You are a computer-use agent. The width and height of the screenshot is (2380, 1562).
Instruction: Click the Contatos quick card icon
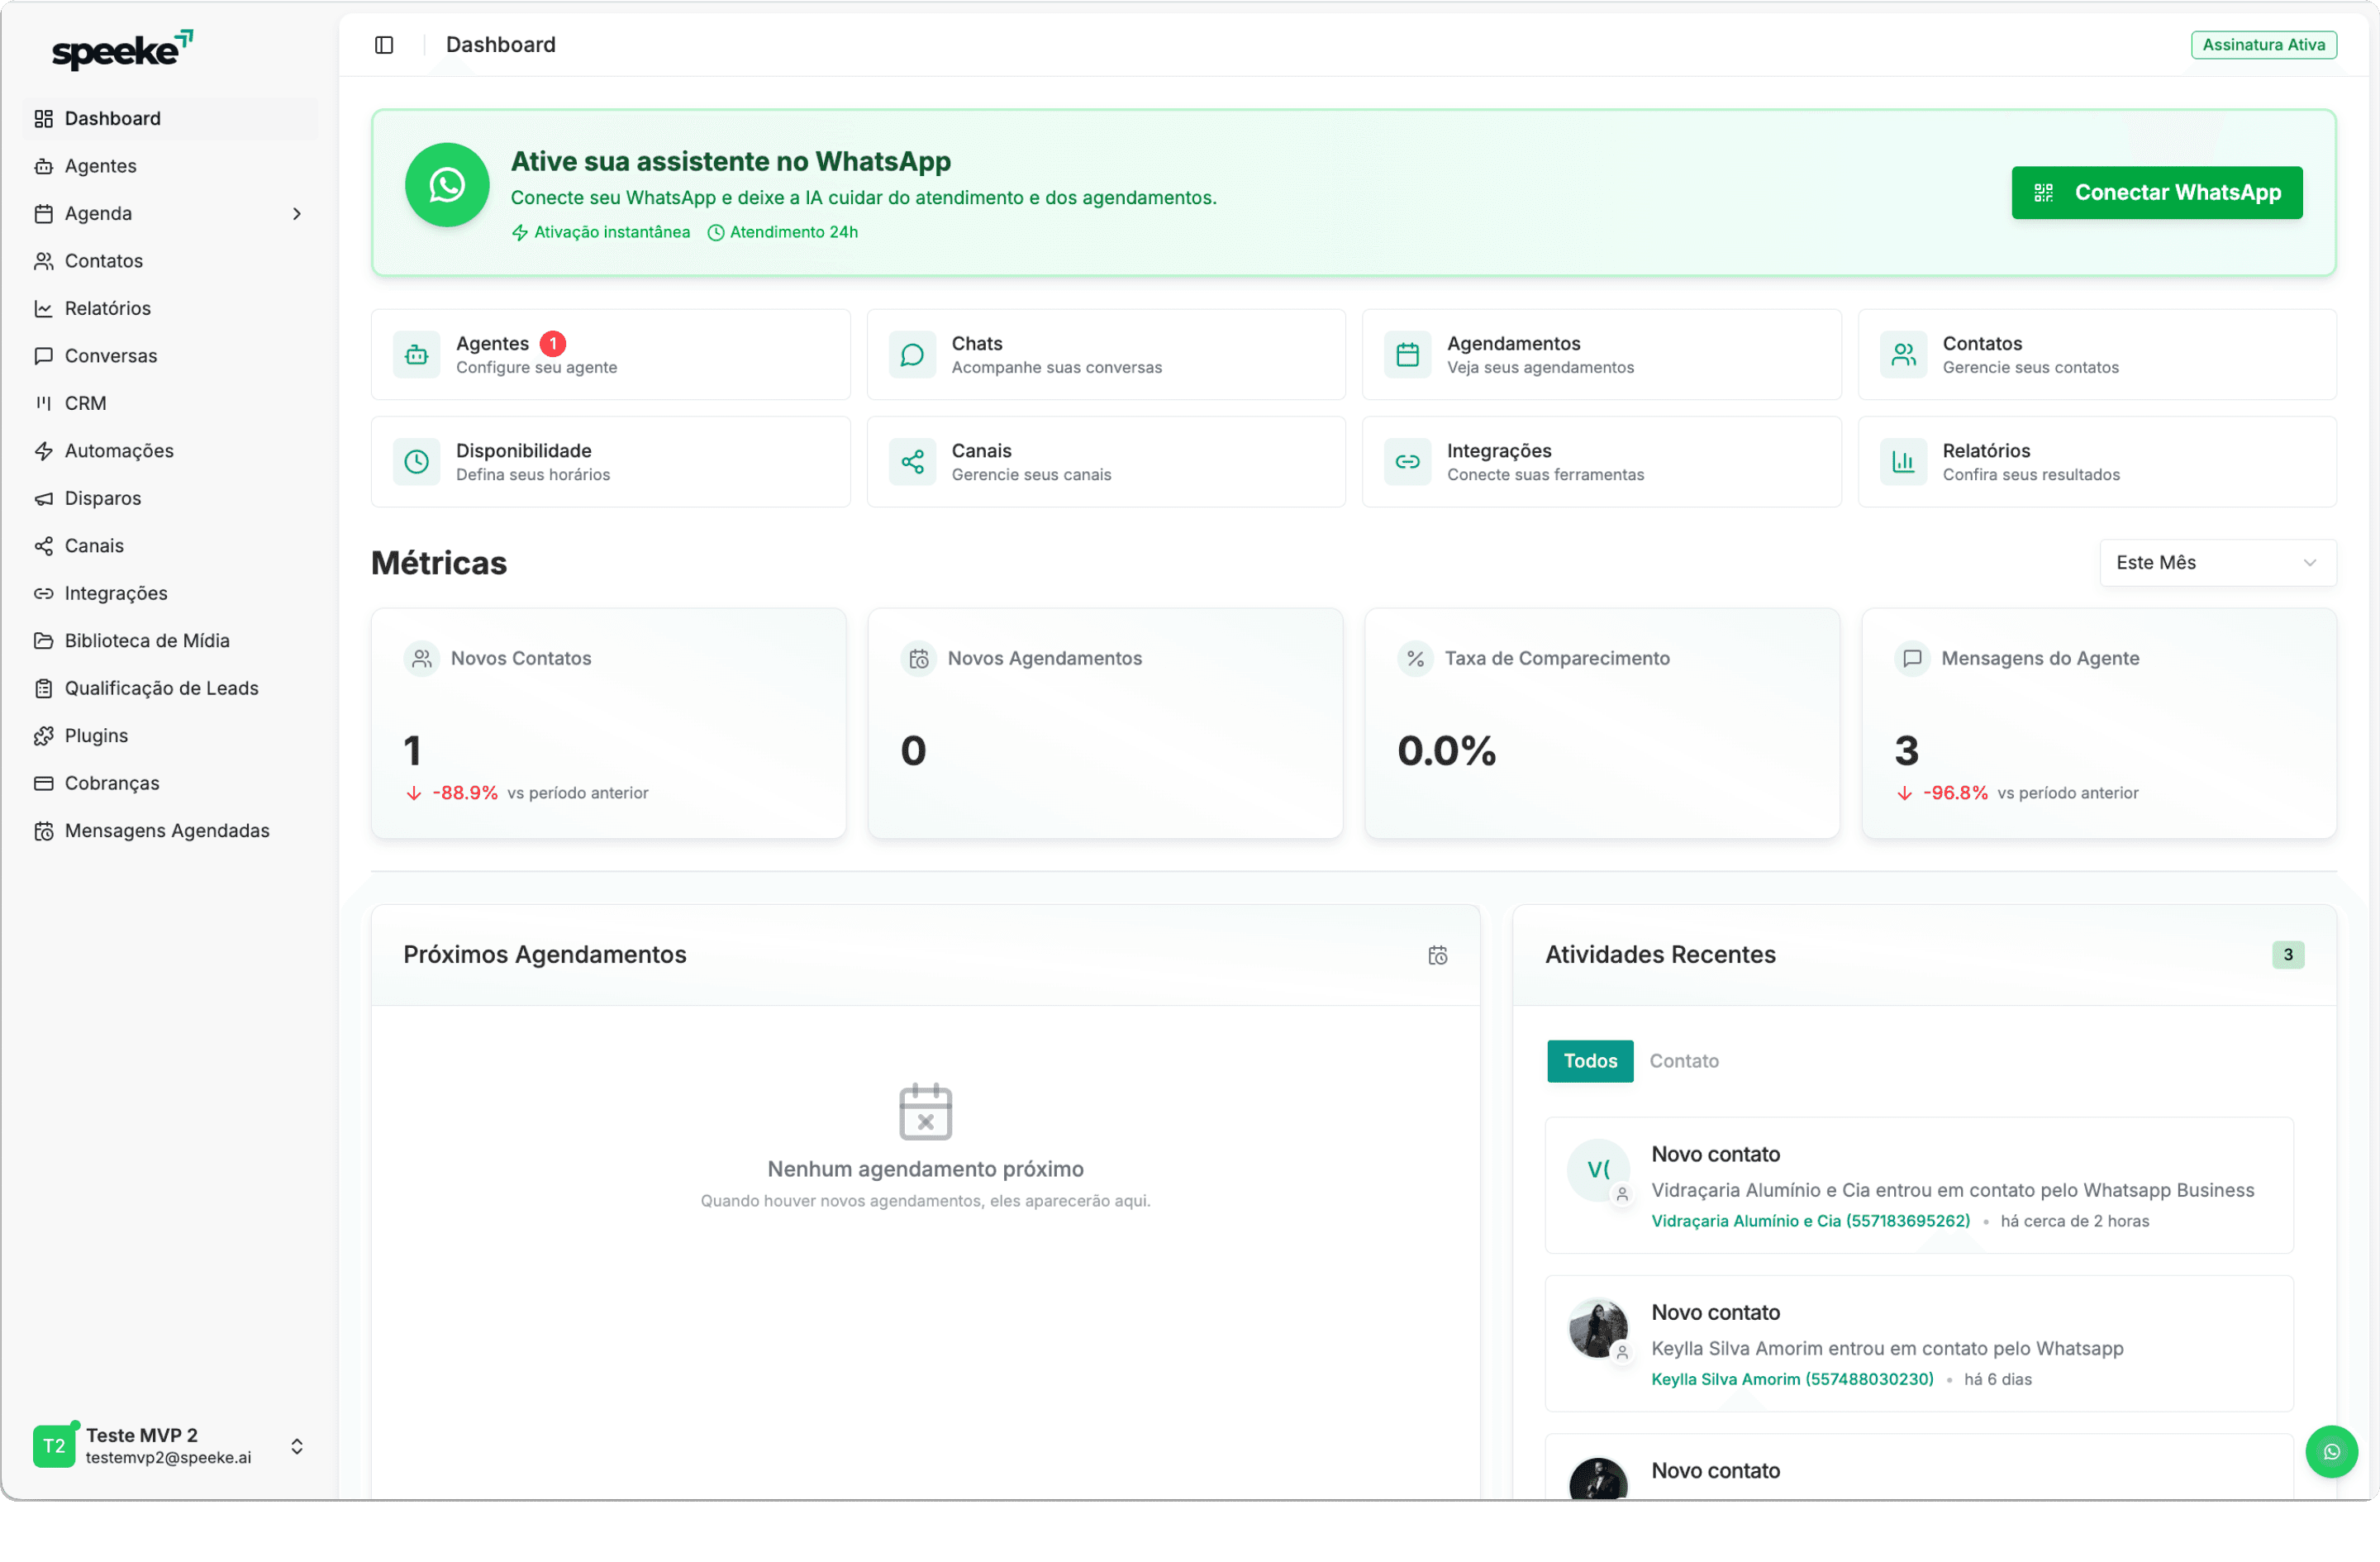tap(1904, 355)
